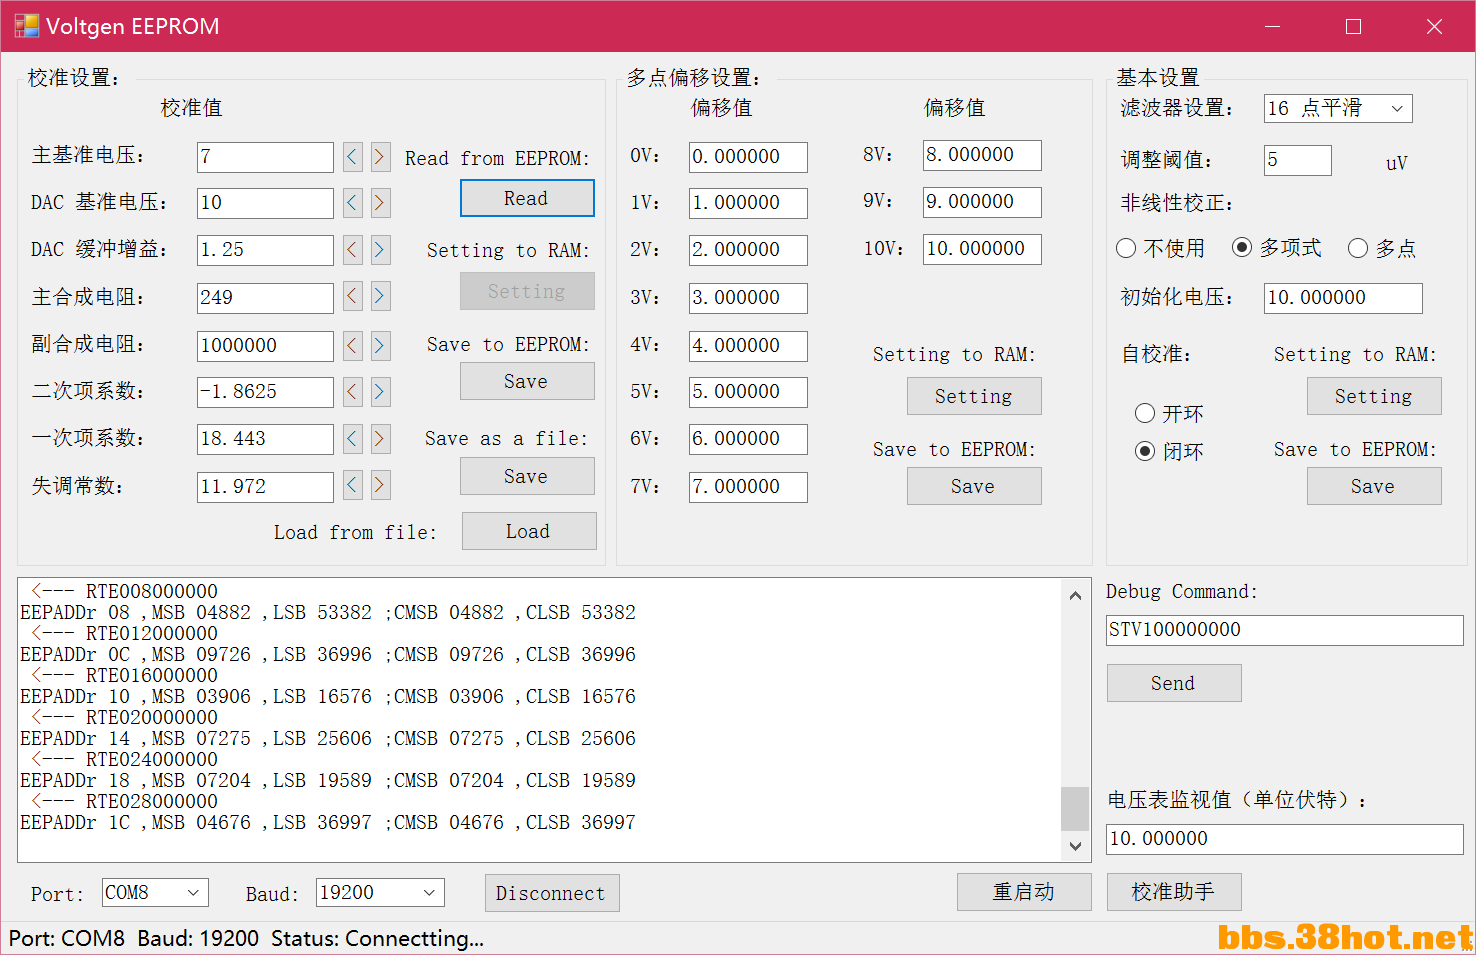Screen dimensions: 1476x955
Task: Increase 二次项系数 with the right arrow
Action: tap(380, 391)
